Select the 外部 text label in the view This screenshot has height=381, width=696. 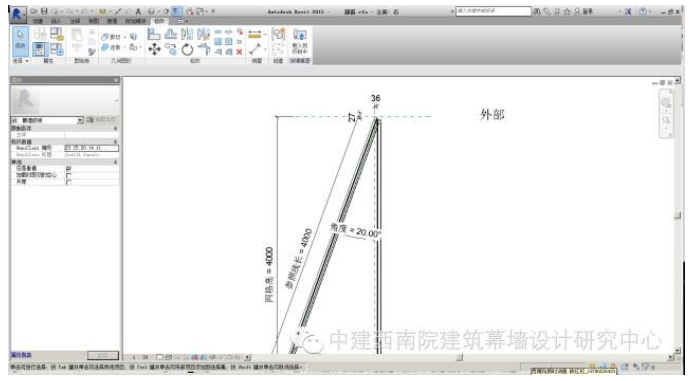point(492,115)
